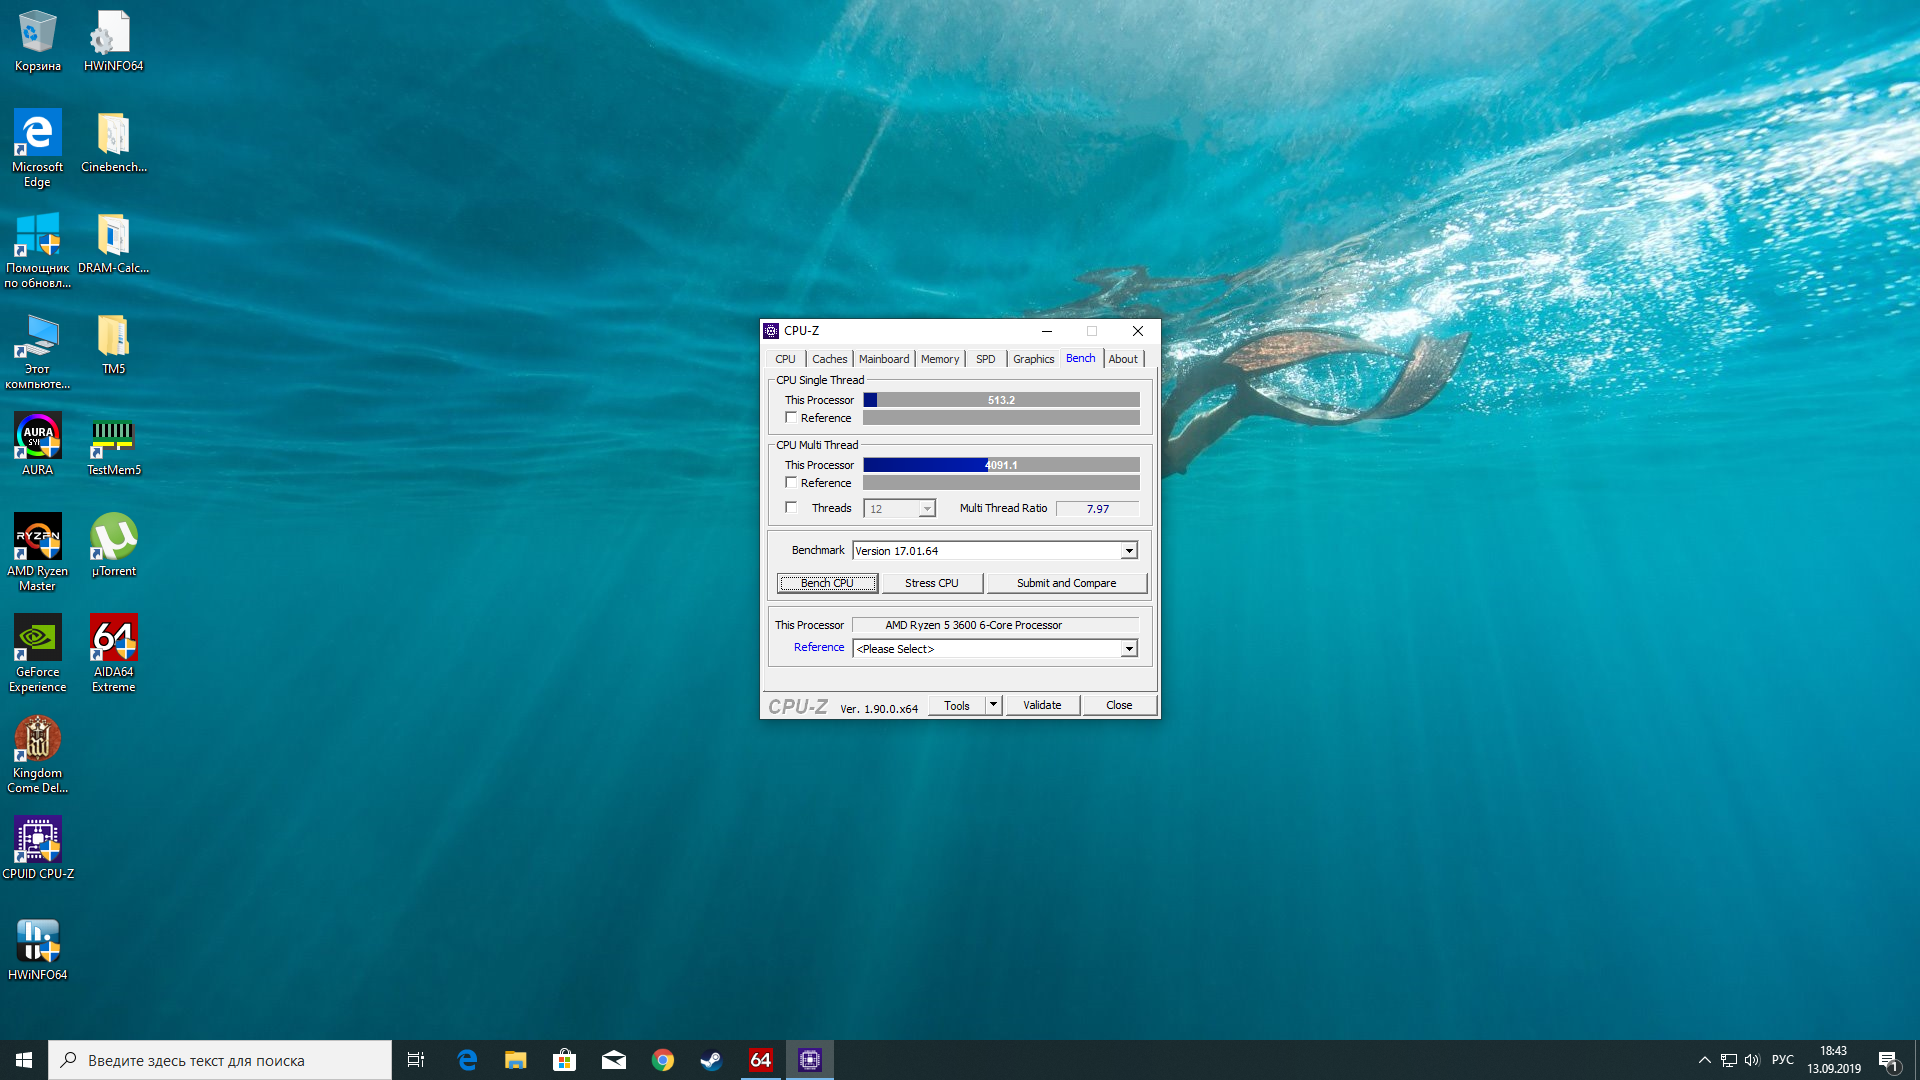Click the Submit and Compare button
This screenshot has height=1080, width=1920.
(1066, 583)
